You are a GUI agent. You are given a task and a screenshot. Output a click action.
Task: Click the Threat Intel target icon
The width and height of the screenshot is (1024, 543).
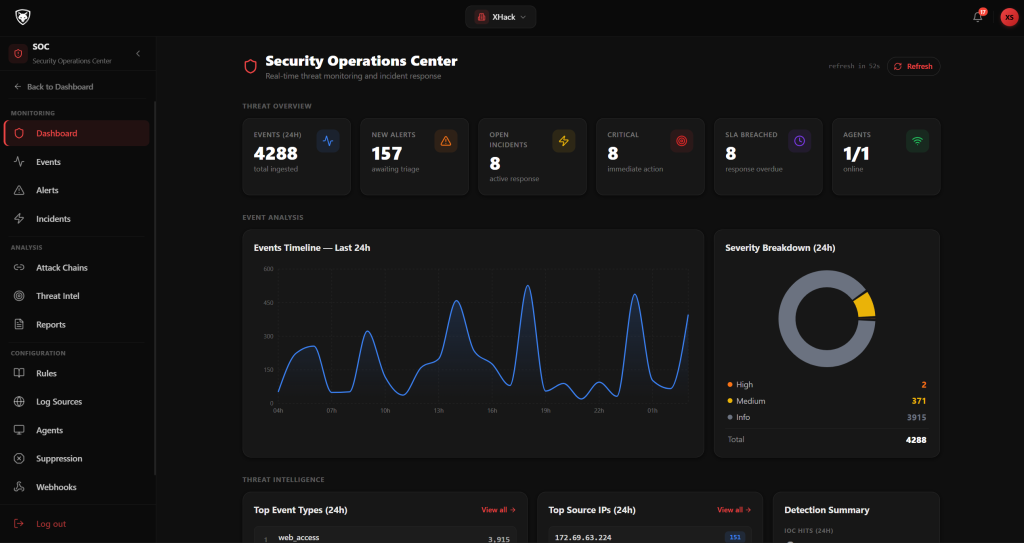pyautogui.click(x=19, y=296)
